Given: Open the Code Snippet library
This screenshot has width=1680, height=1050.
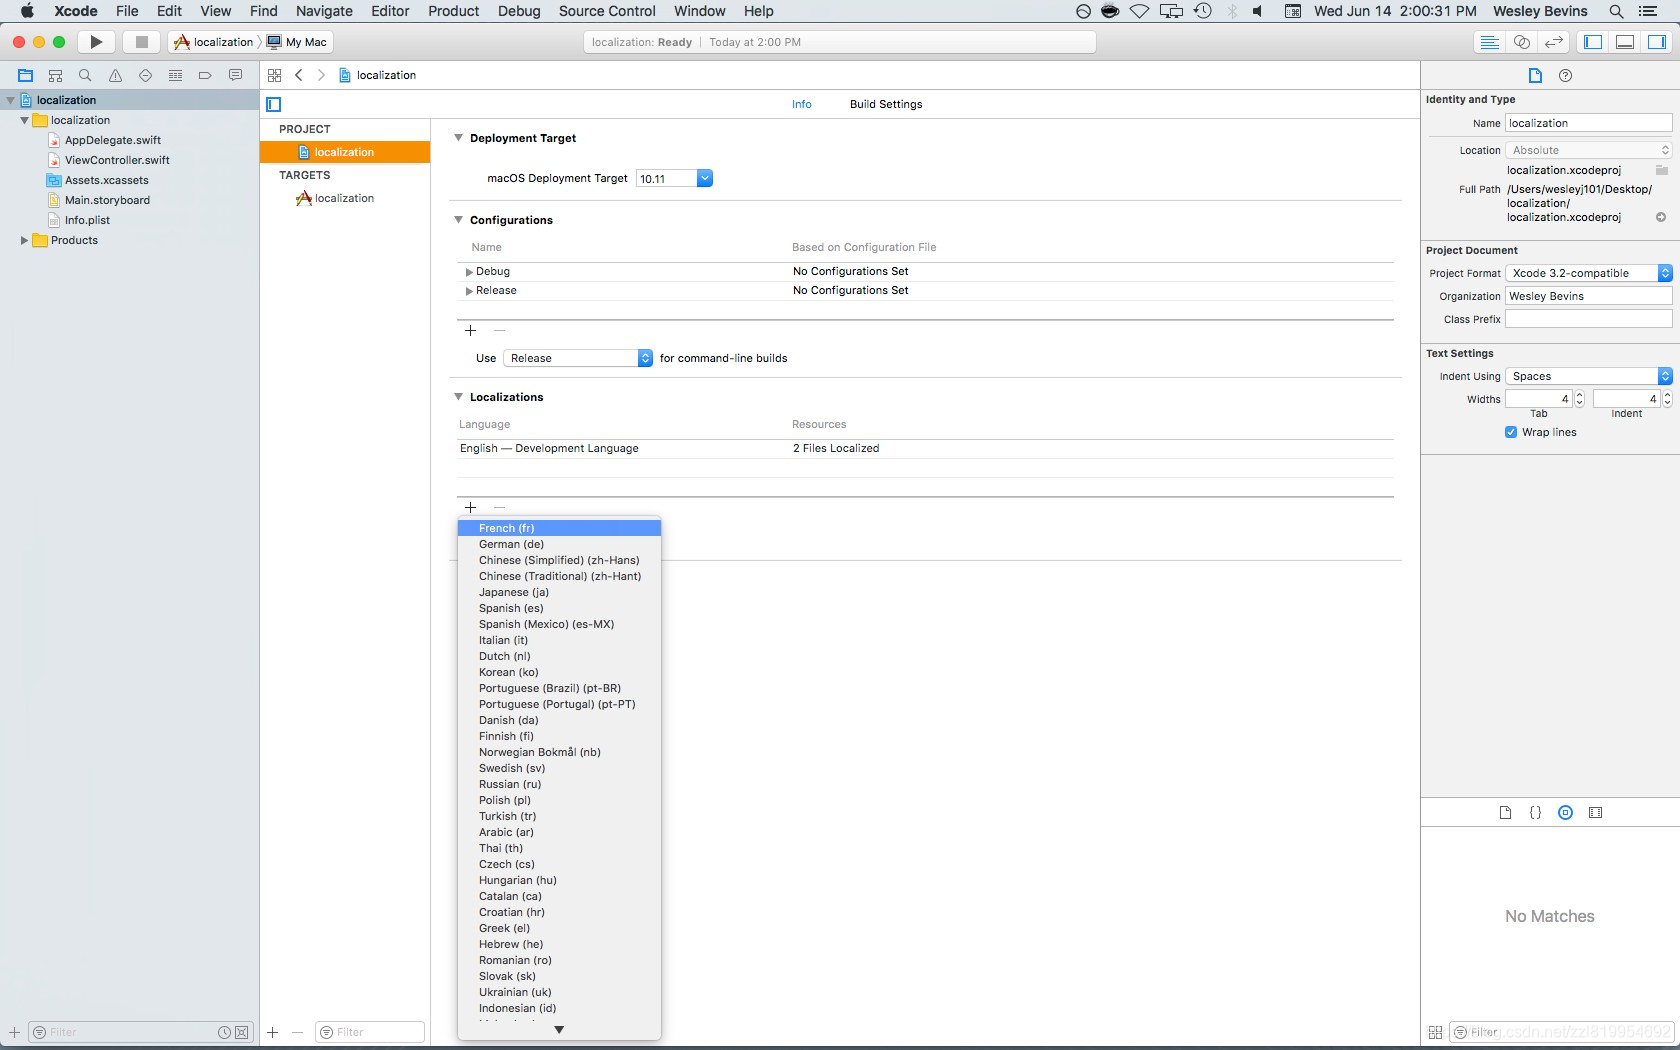Looking at the screenshot, I should tap(1536, 813).
